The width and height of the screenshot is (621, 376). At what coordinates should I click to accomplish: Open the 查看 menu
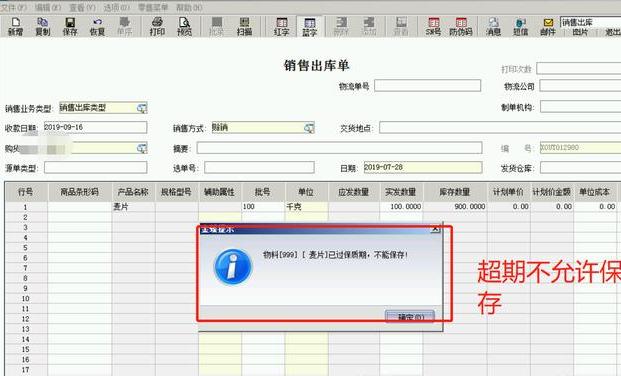tap(82, 7)
